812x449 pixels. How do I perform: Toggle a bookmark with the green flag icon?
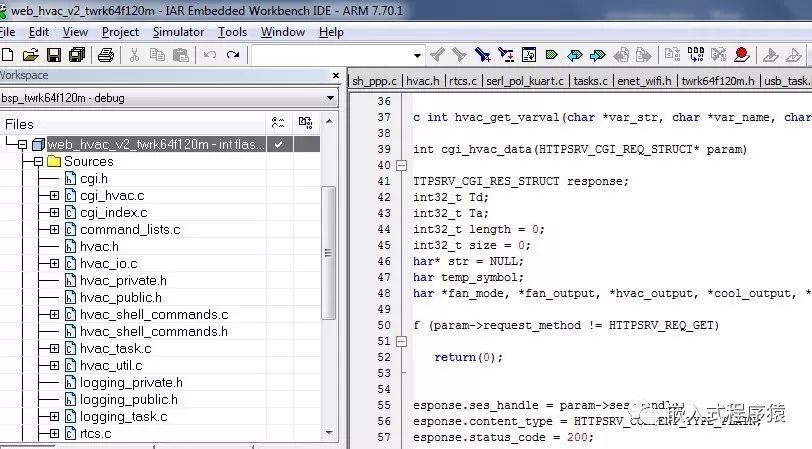click(x=552, y=54)
